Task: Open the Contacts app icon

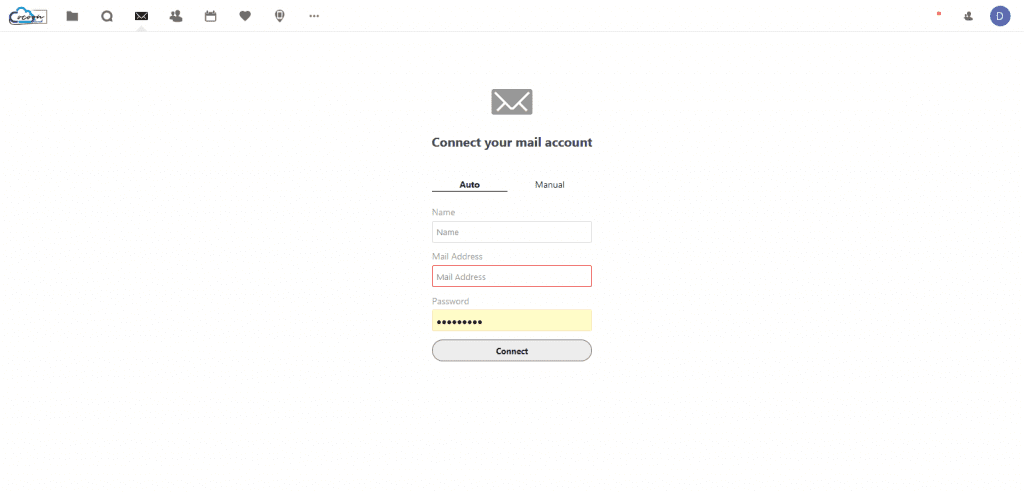Action: 176,16
